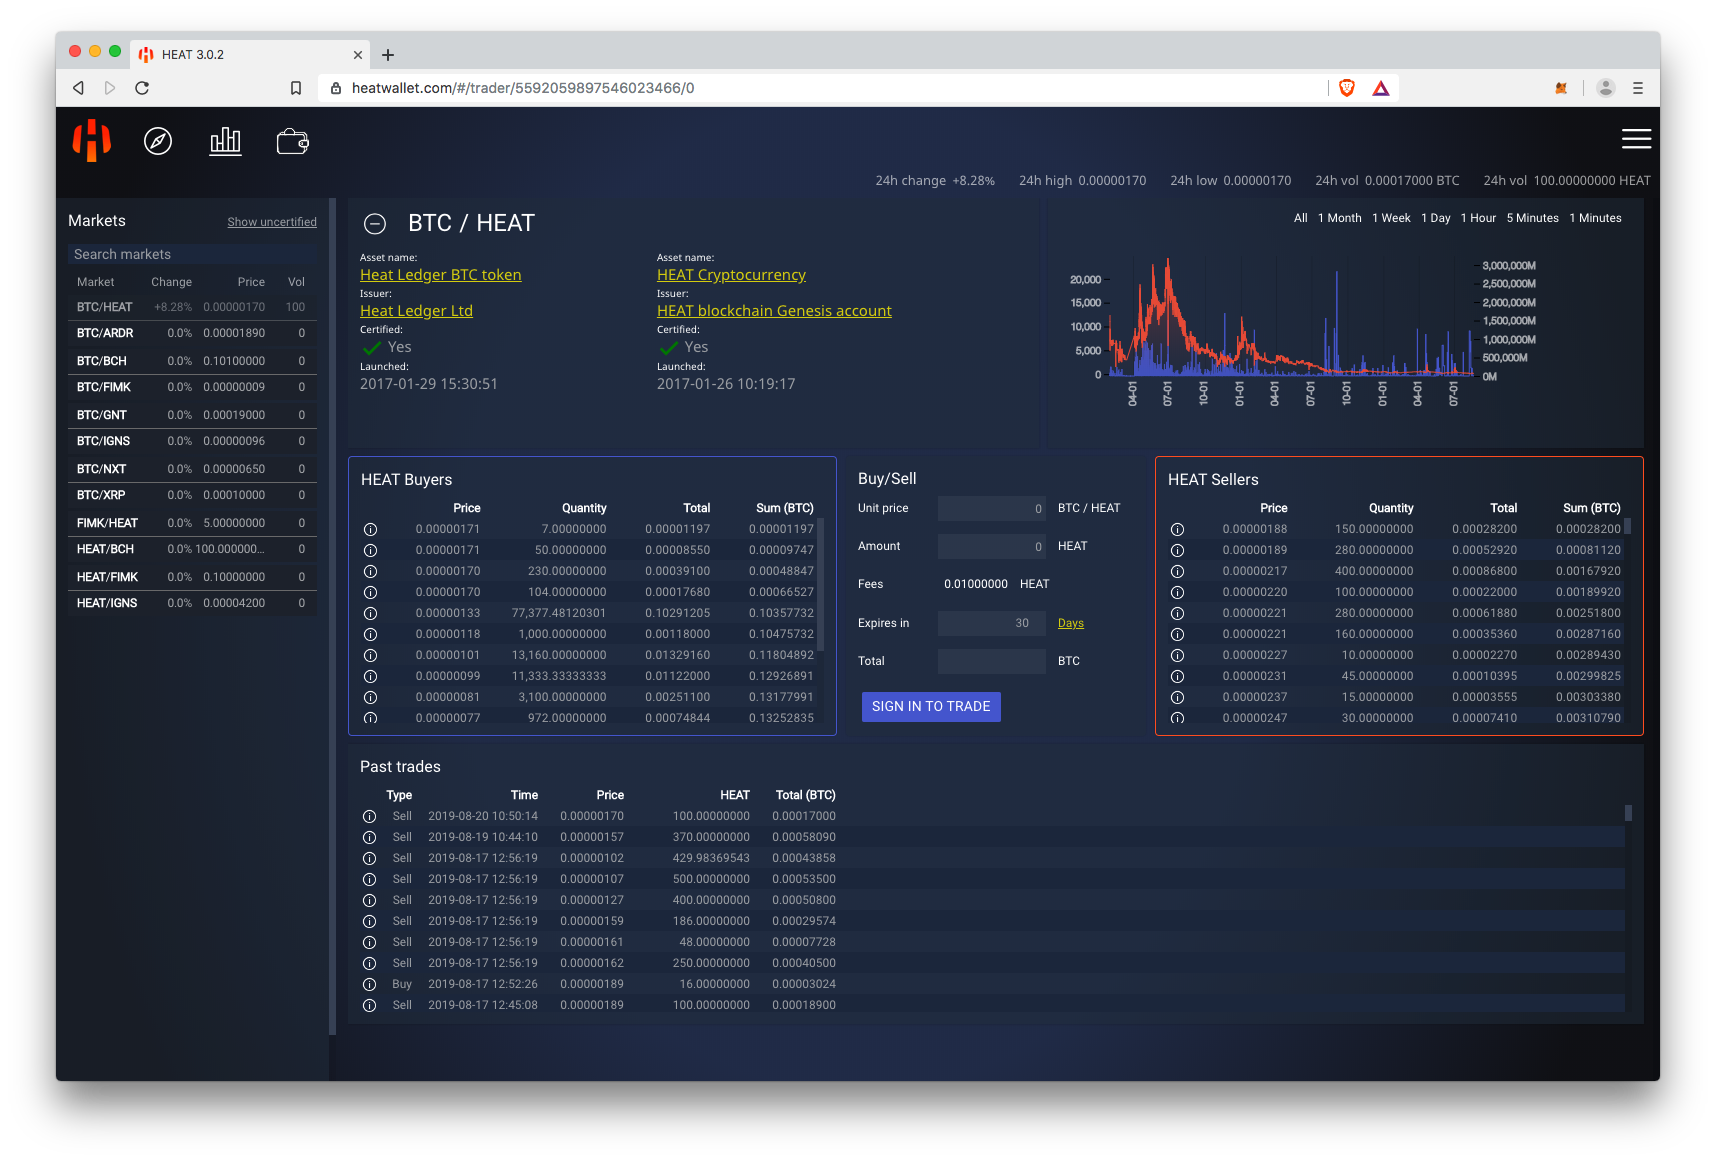This screenshot has height=1161, width=1716.
Task: Click info icon for seller order 150.00000000
Action: (1177, 529)
